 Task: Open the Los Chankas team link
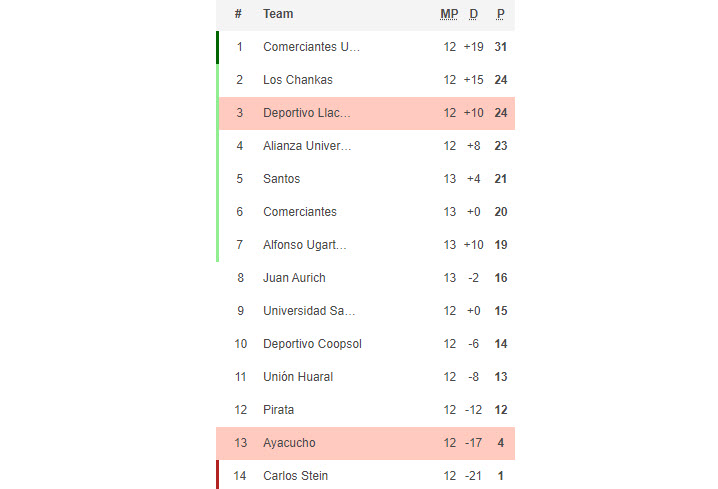coord(298,80)
